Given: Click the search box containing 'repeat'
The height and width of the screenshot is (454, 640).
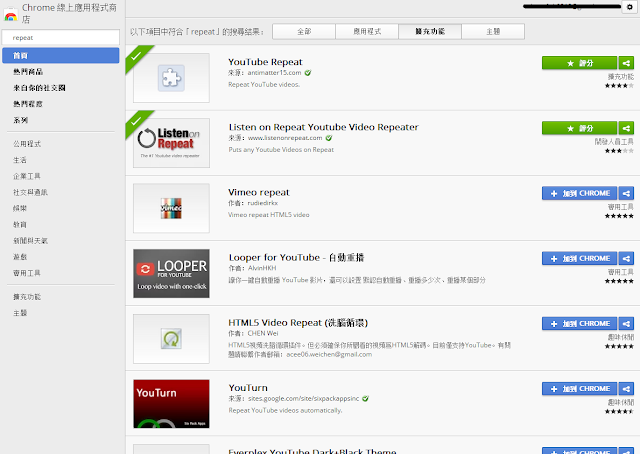Looking at the screenshot, I should pyautogui.click(x=61, y=38).
